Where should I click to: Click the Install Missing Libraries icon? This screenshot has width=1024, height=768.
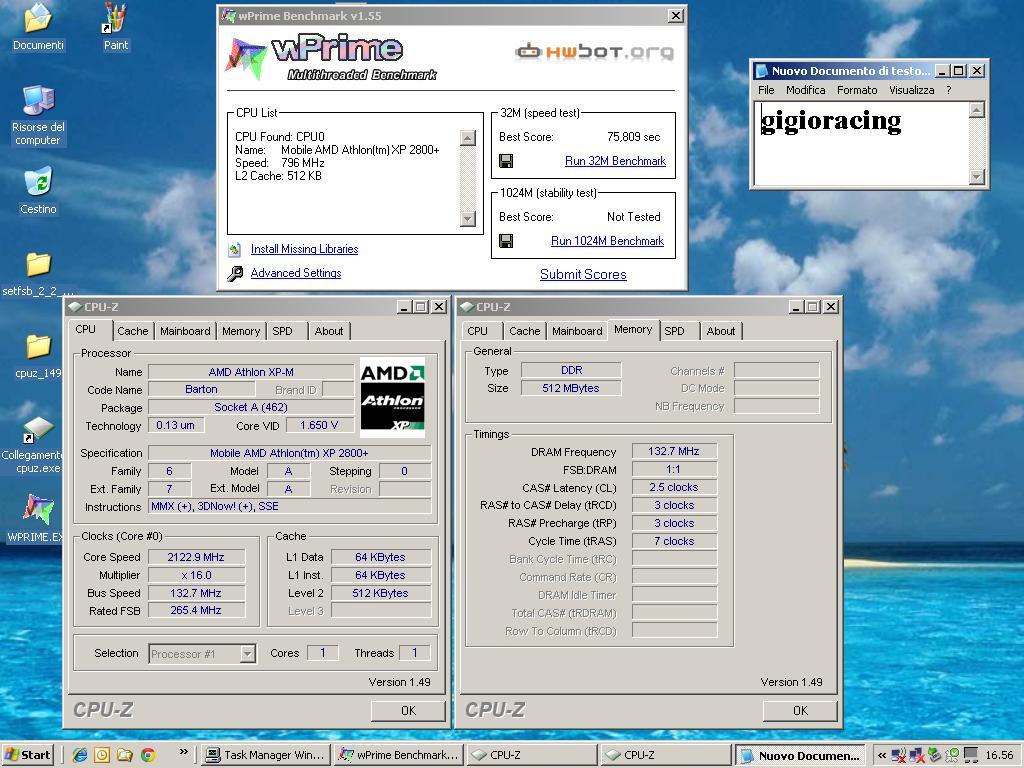tap(234, 249)
